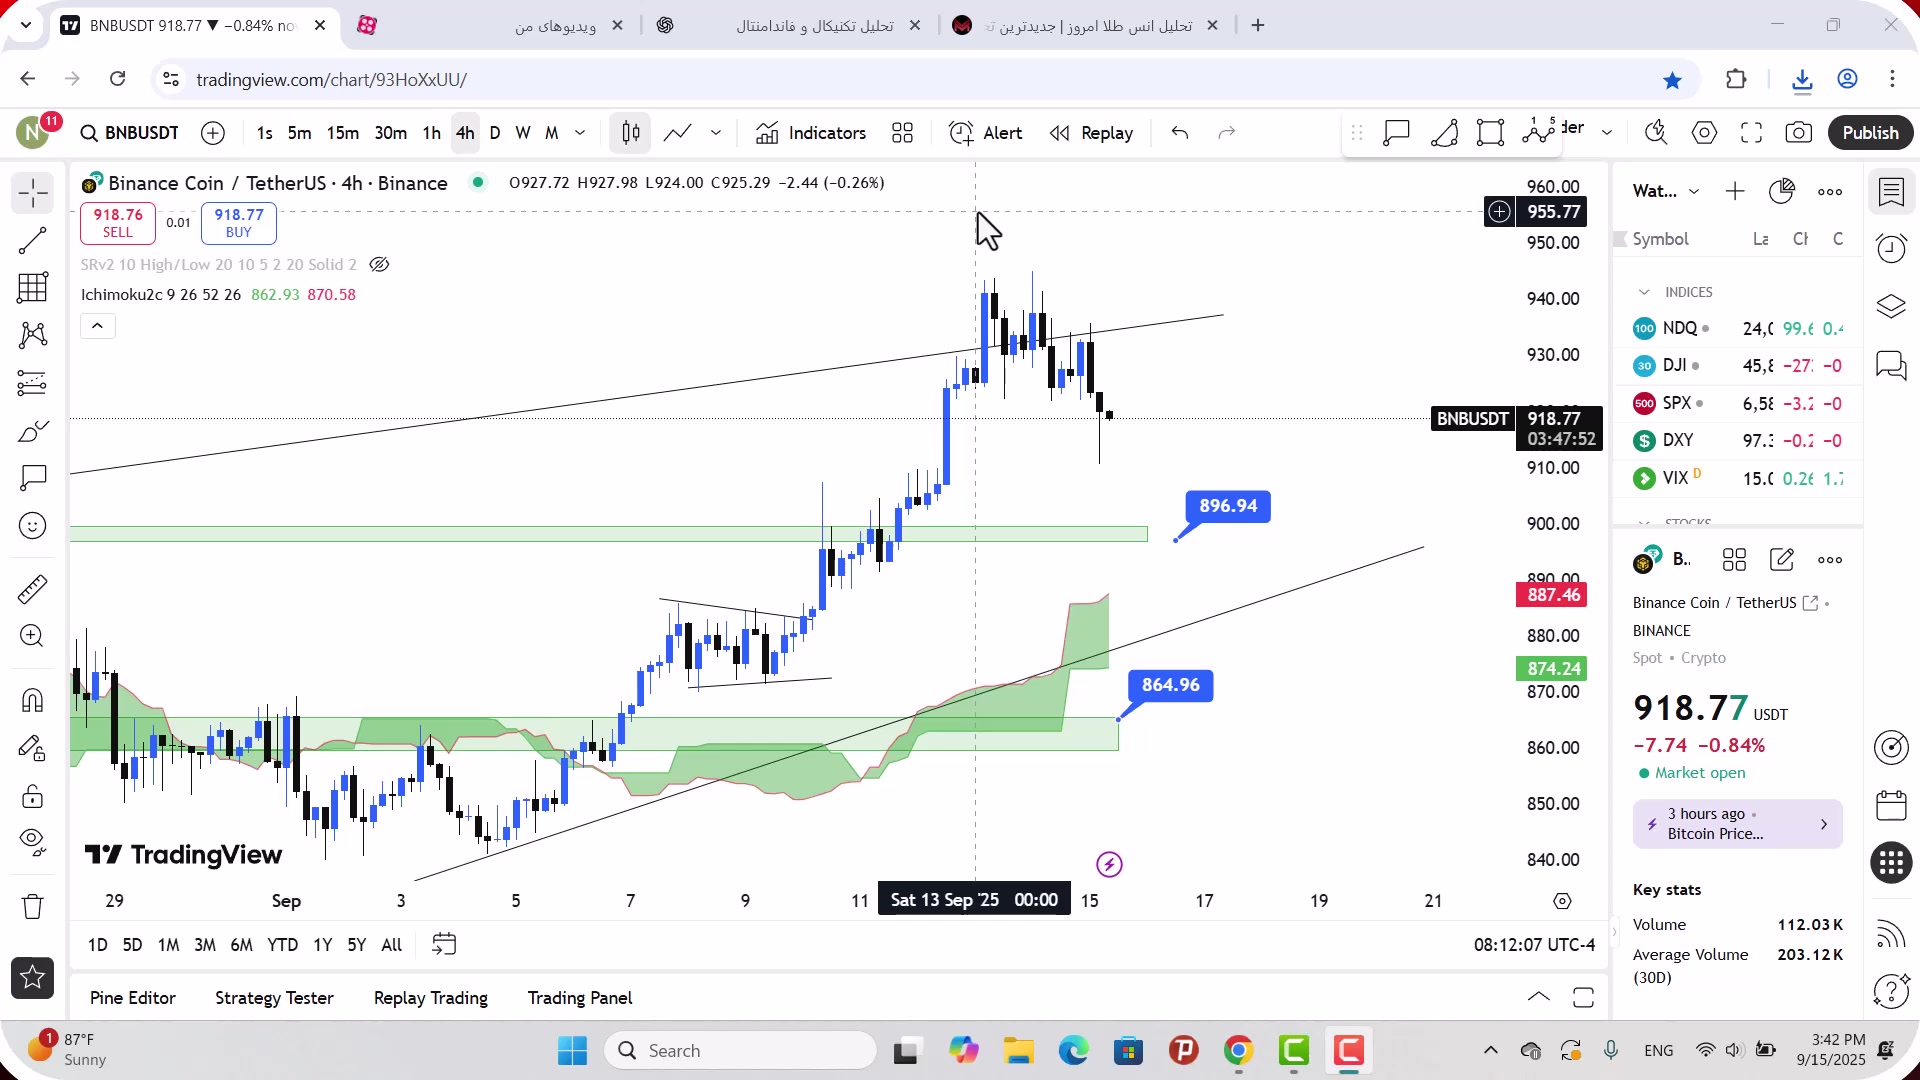
Task: Open symbol search for BNBUSDT
Action: 130,133
